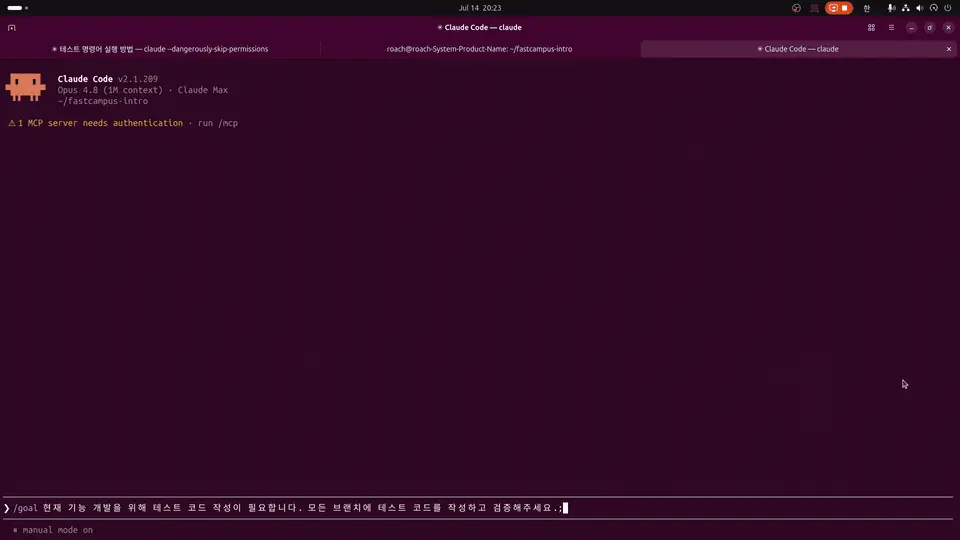This screenshot has width=960, height=540.
Task: Minimize the terminal window
Action: click(911, 28)
